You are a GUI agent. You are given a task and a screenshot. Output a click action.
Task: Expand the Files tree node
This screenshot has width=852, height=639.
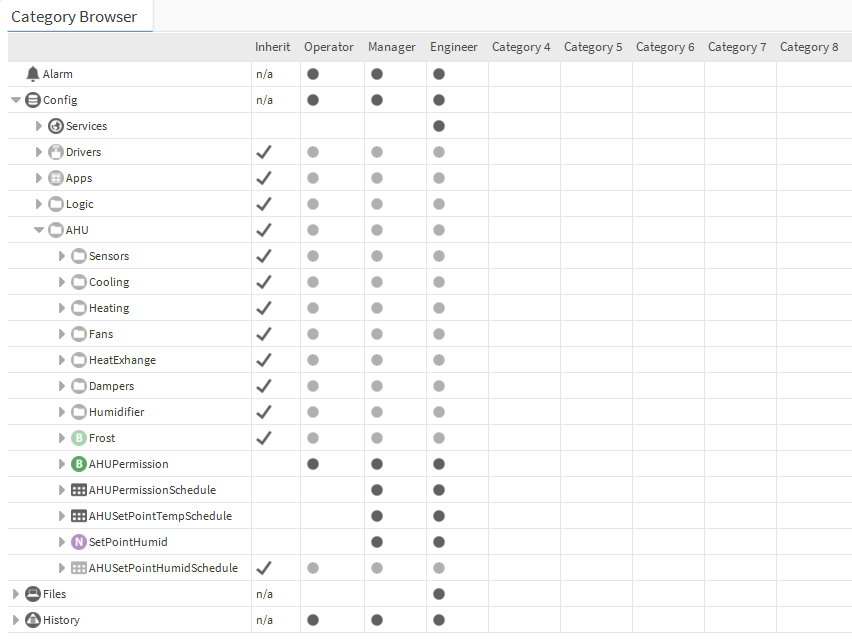click(16, 593)
